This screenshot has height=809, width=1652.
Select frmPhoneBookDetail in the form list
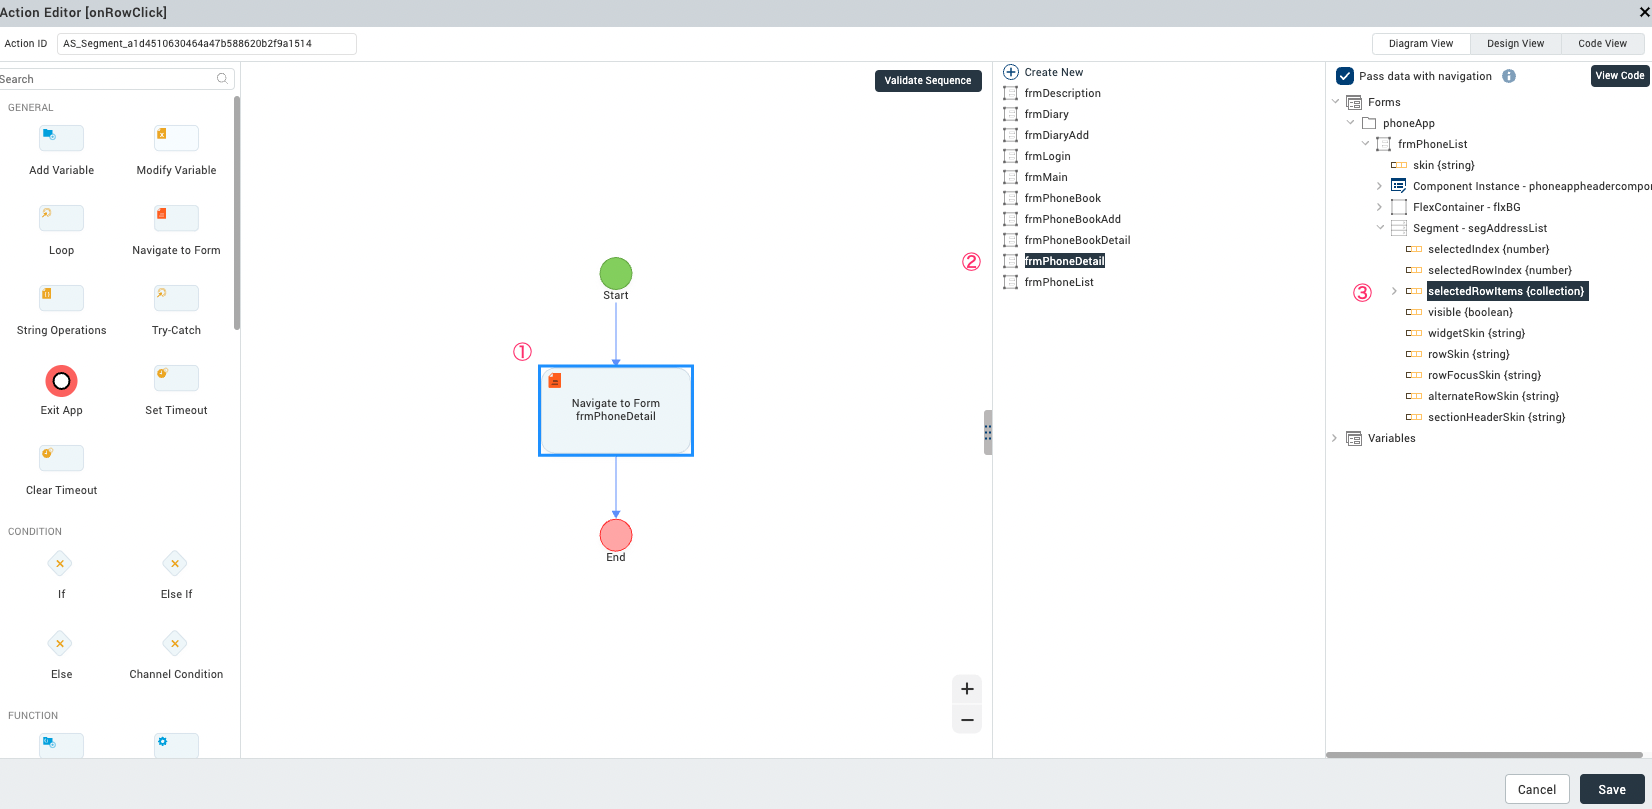coord(1077,240)
